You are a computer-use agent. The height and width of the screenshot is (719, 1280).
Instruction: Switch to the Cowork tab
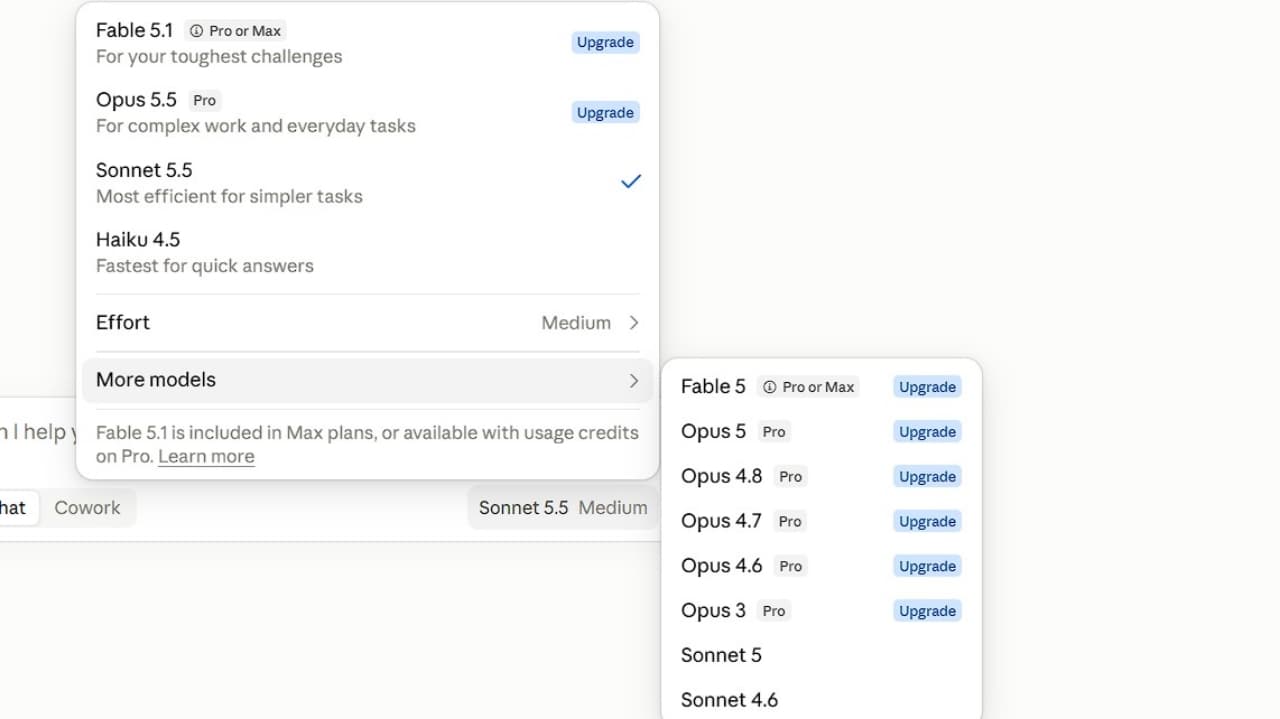87,507
